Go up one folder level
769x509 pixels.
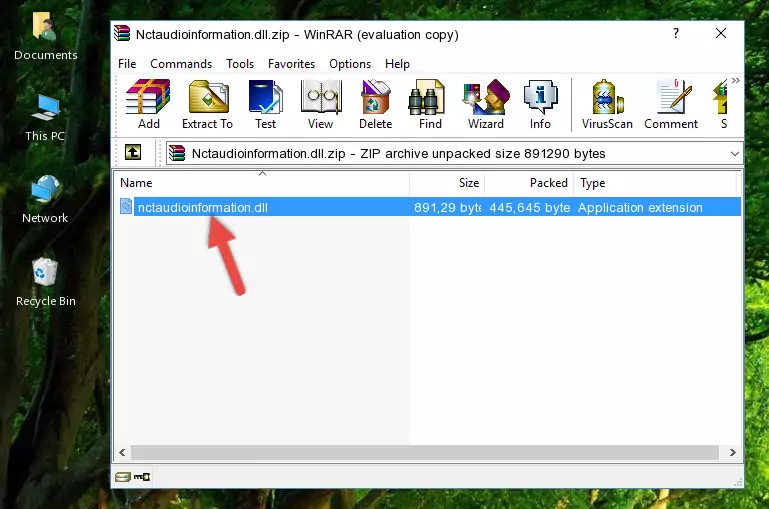133,153
